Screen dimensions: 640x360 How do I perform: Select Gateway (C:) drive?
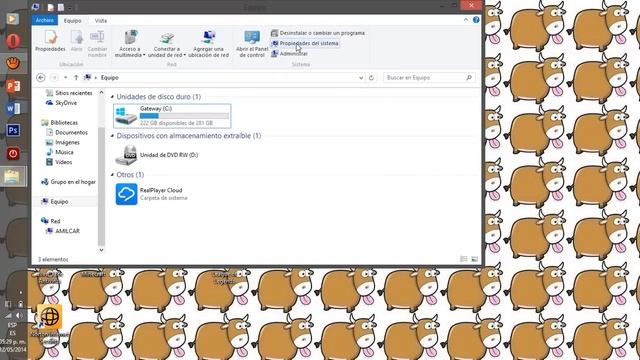(x=172, y=116)
